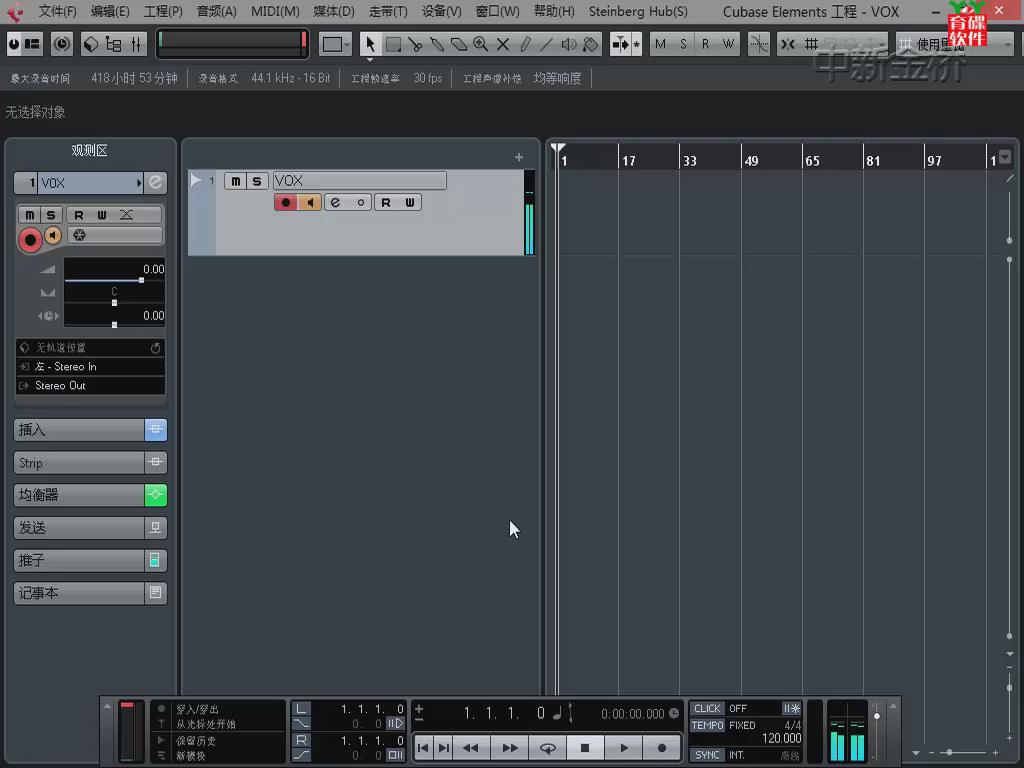Image resolution: width=1024 pixels, height=768 pixels.
Task: Open the track preset (无轨道预置) selector
Action: point(90,347)
